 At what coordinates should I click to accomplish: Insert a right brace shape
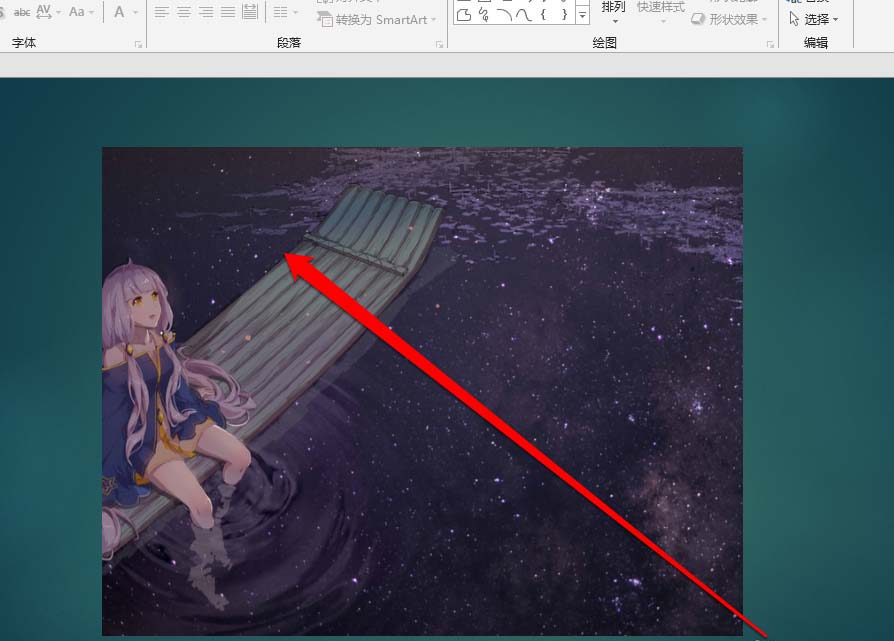click(x=564, y=15)
